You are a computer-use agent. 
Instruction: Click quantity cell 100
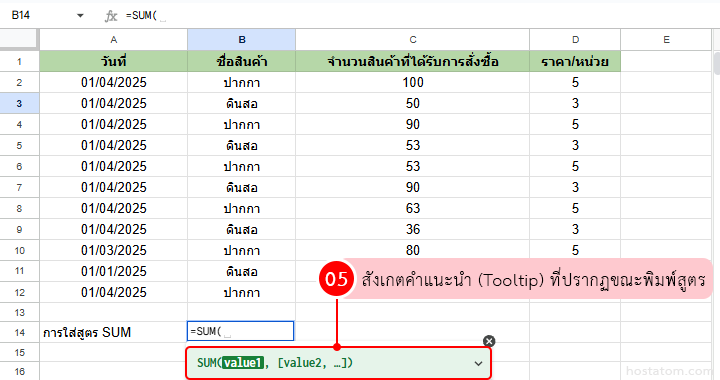coord(412,83)
